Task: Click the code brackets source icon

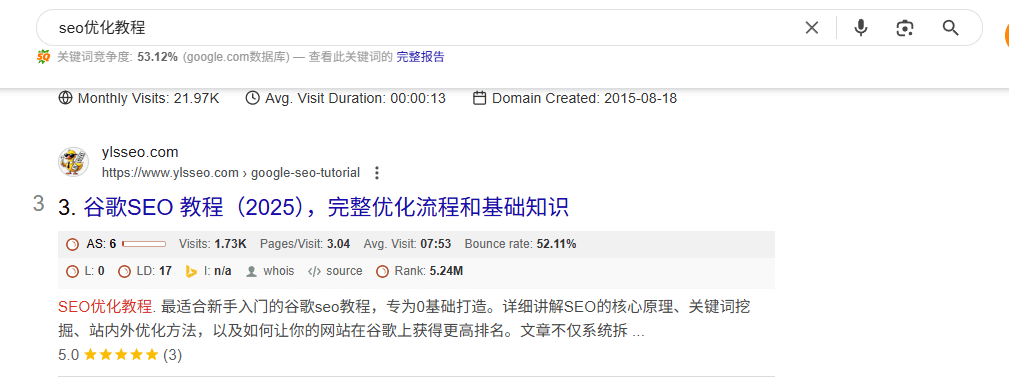Action: [315, 271]
